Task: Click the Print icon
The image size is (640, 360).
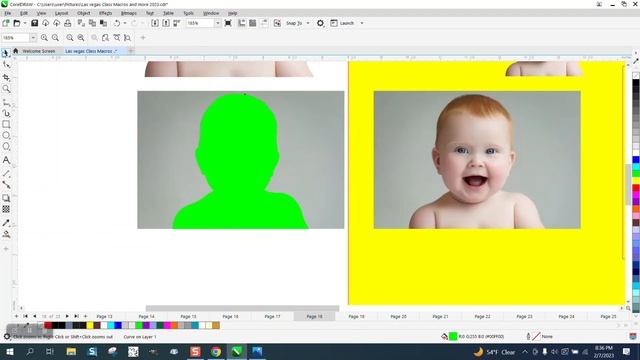Action: 68,23
